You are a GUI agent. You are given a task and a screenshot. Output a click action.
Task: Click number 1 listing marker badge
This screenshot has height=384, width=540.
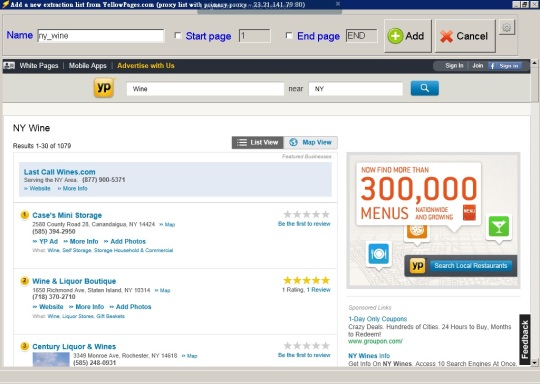tap(24, 215)
